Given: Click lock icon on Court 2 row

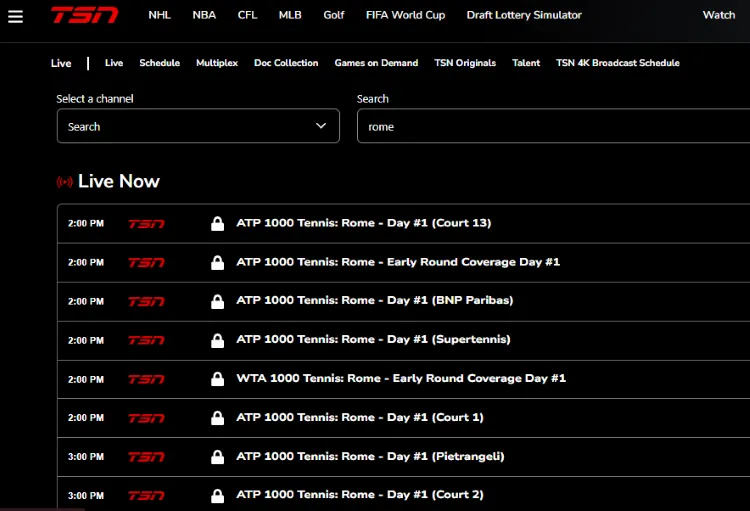Looking at the screenshot, I should click(218, 496).
